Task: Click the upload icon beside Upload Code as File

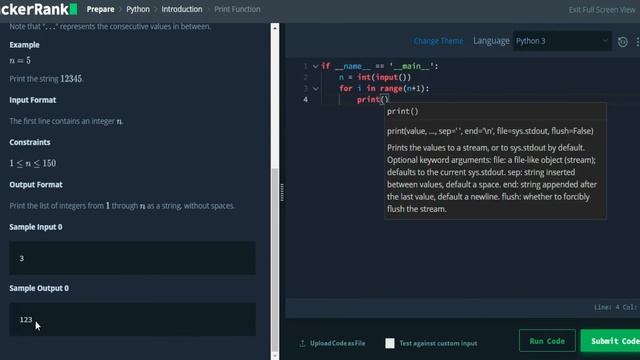Action: [302, 343]
